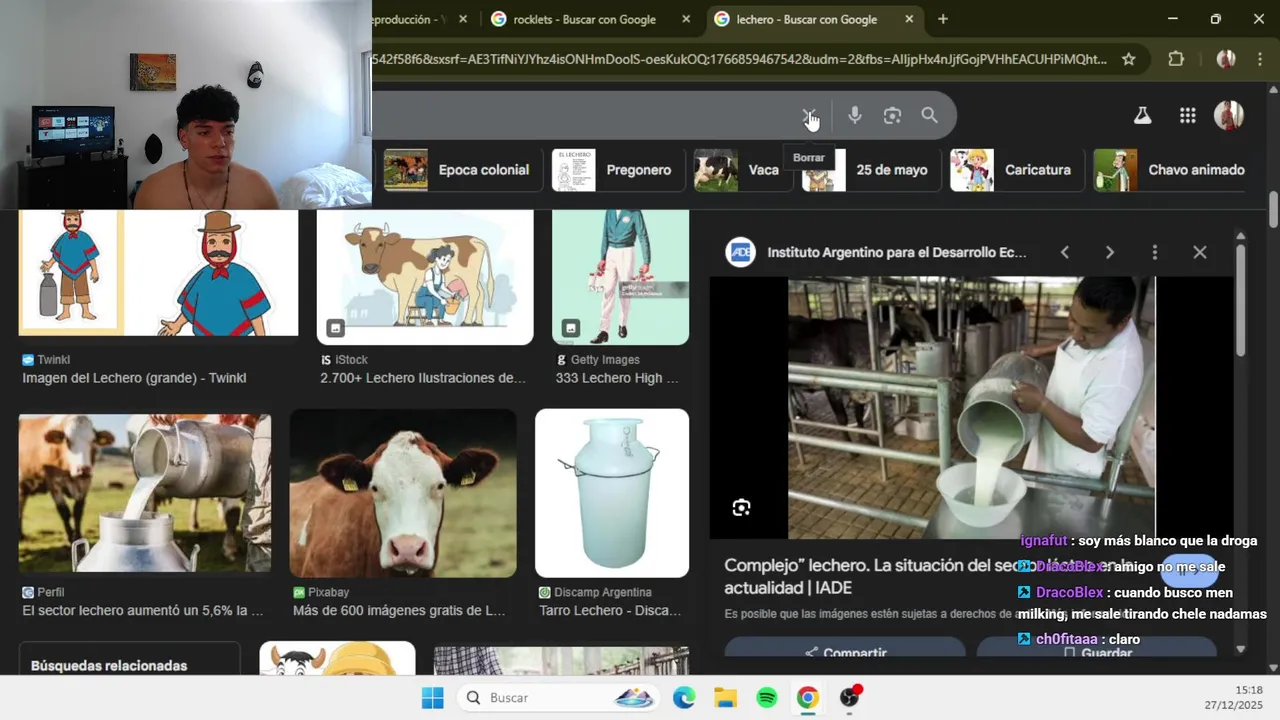
Task: Open Chrome profile icon in toolbar
Action: (x=1225, y=59)
